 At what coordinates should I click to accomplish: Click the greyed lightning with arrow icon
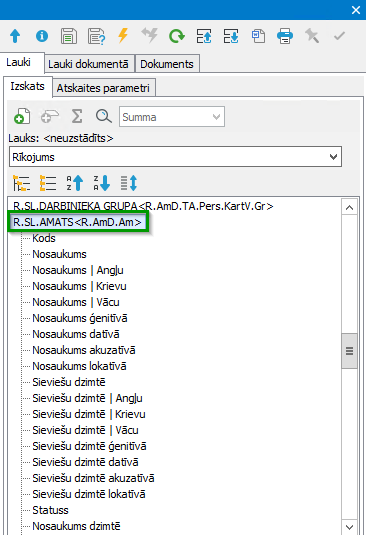(149, 35)
